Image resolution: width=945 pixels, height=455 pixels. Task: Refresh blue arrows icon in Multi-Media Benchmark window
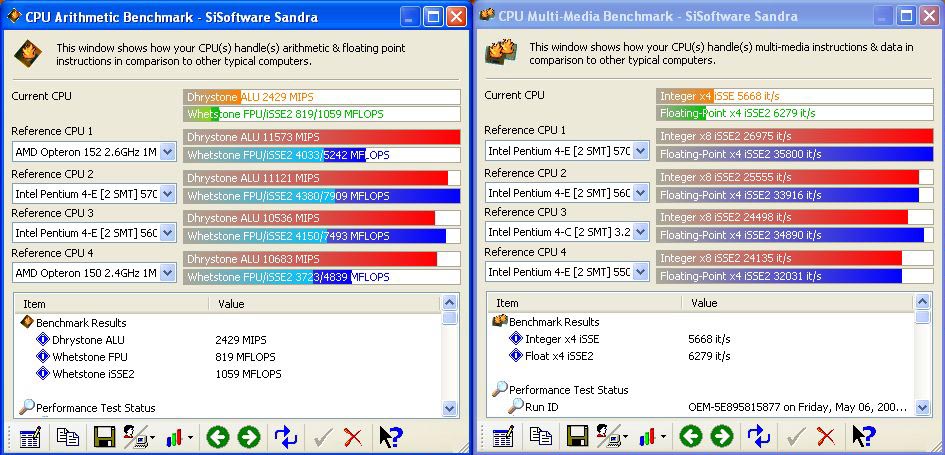click(x=758, y=436)
